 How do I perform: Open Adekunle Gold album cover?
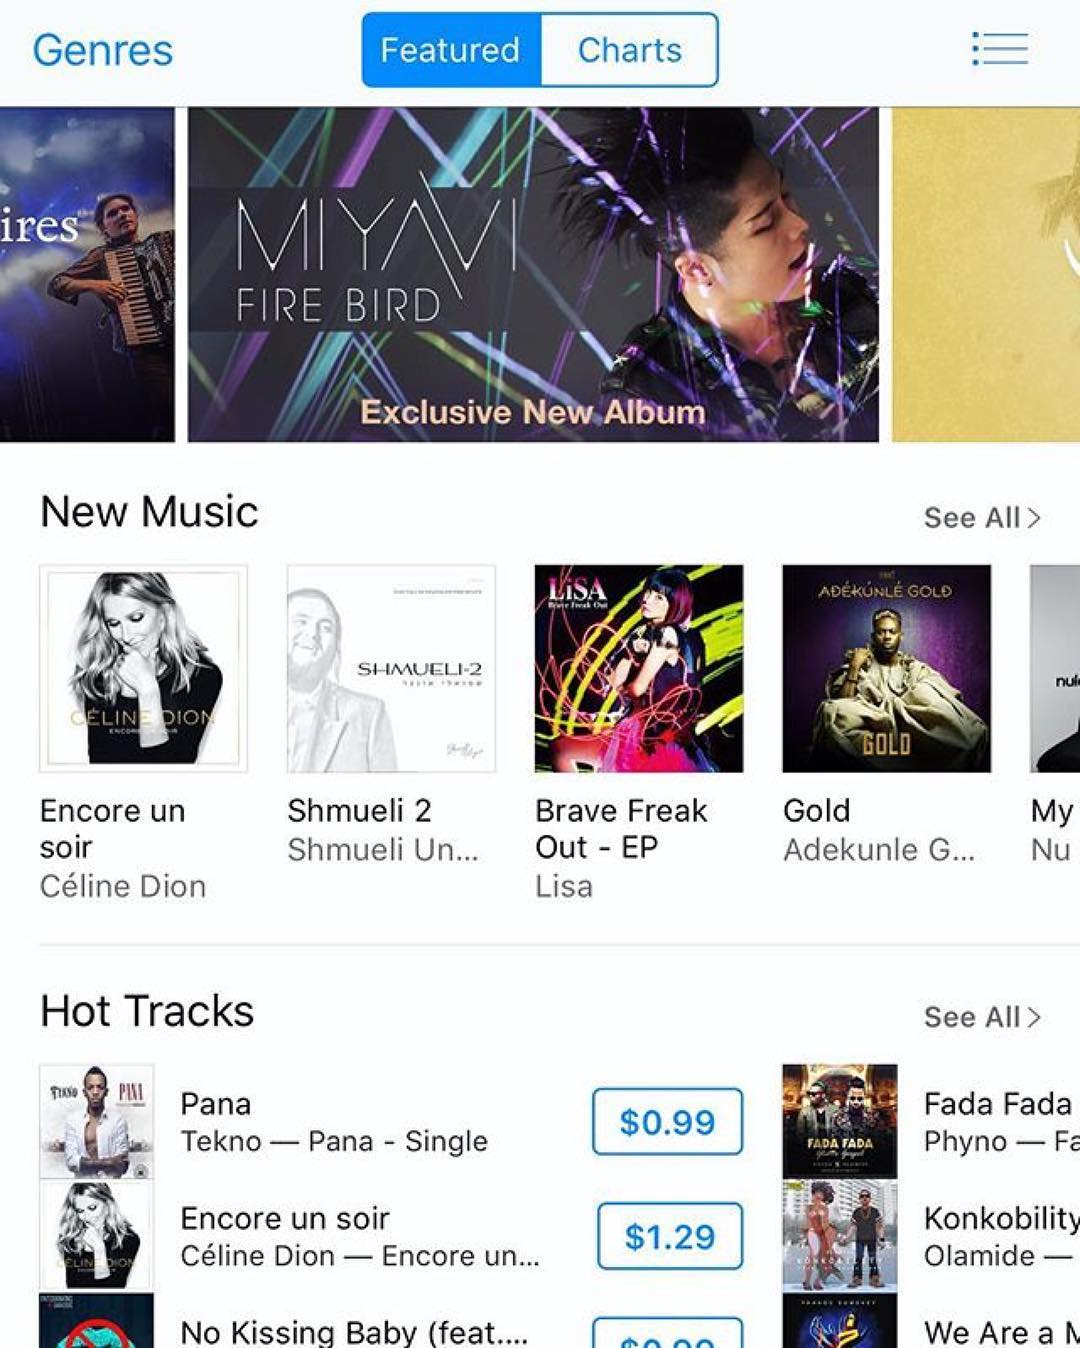click(887, 668)
